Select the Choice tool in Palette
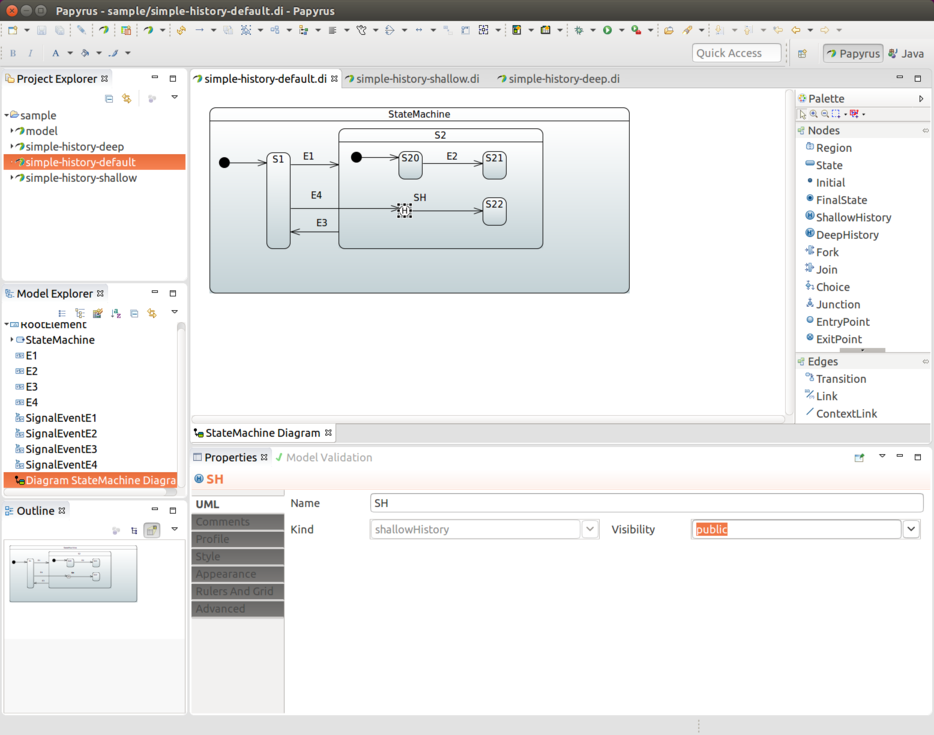This screenshot has height=735, width=934. coord(827,286)
